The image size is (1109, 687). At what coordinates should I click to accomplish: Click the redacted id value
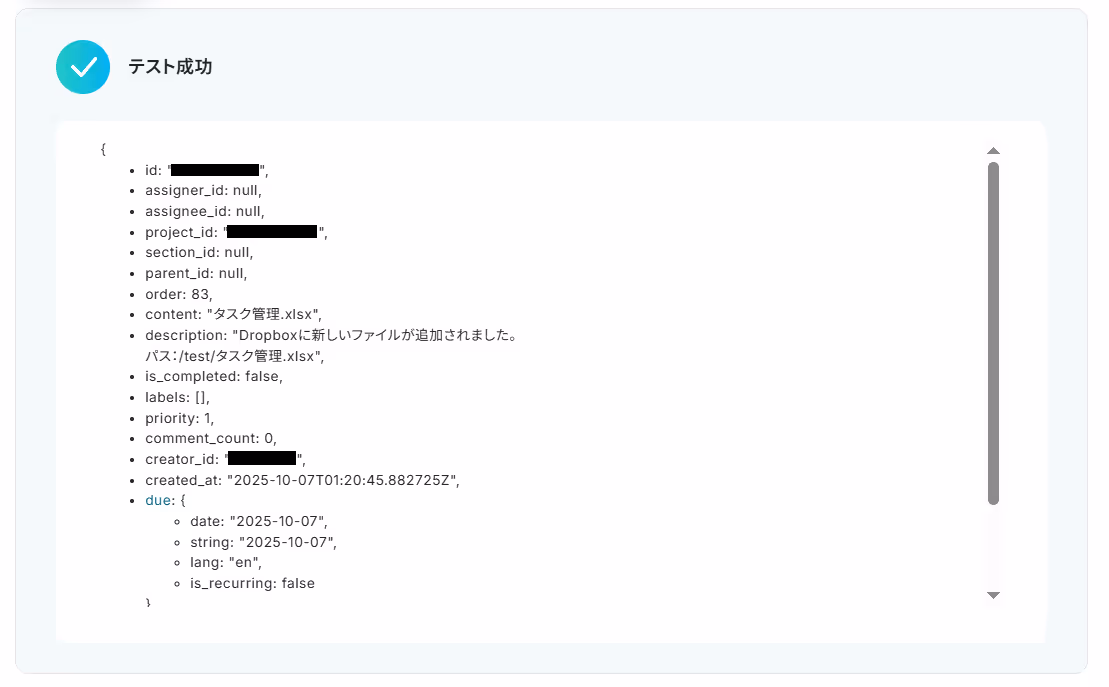(x=215, y=170)
